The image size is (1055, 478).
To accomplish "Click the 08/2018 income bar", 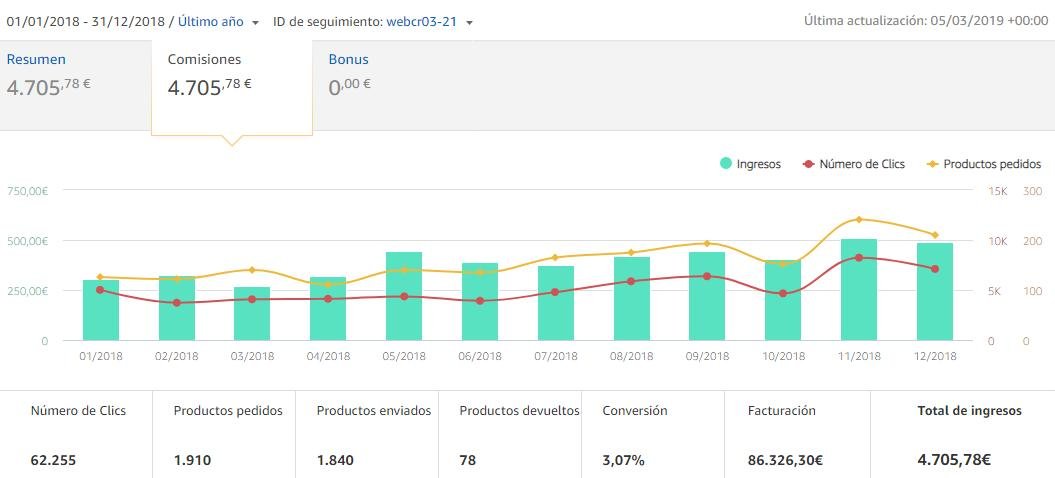I will [632, 298].
